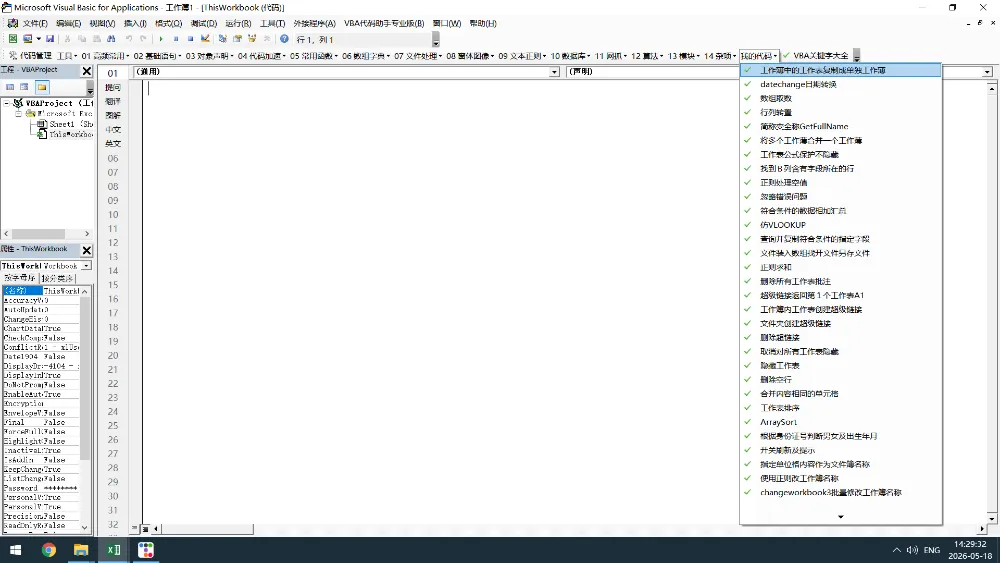Switch to Excel using View Microsoft Excel icon

[13, 39]
